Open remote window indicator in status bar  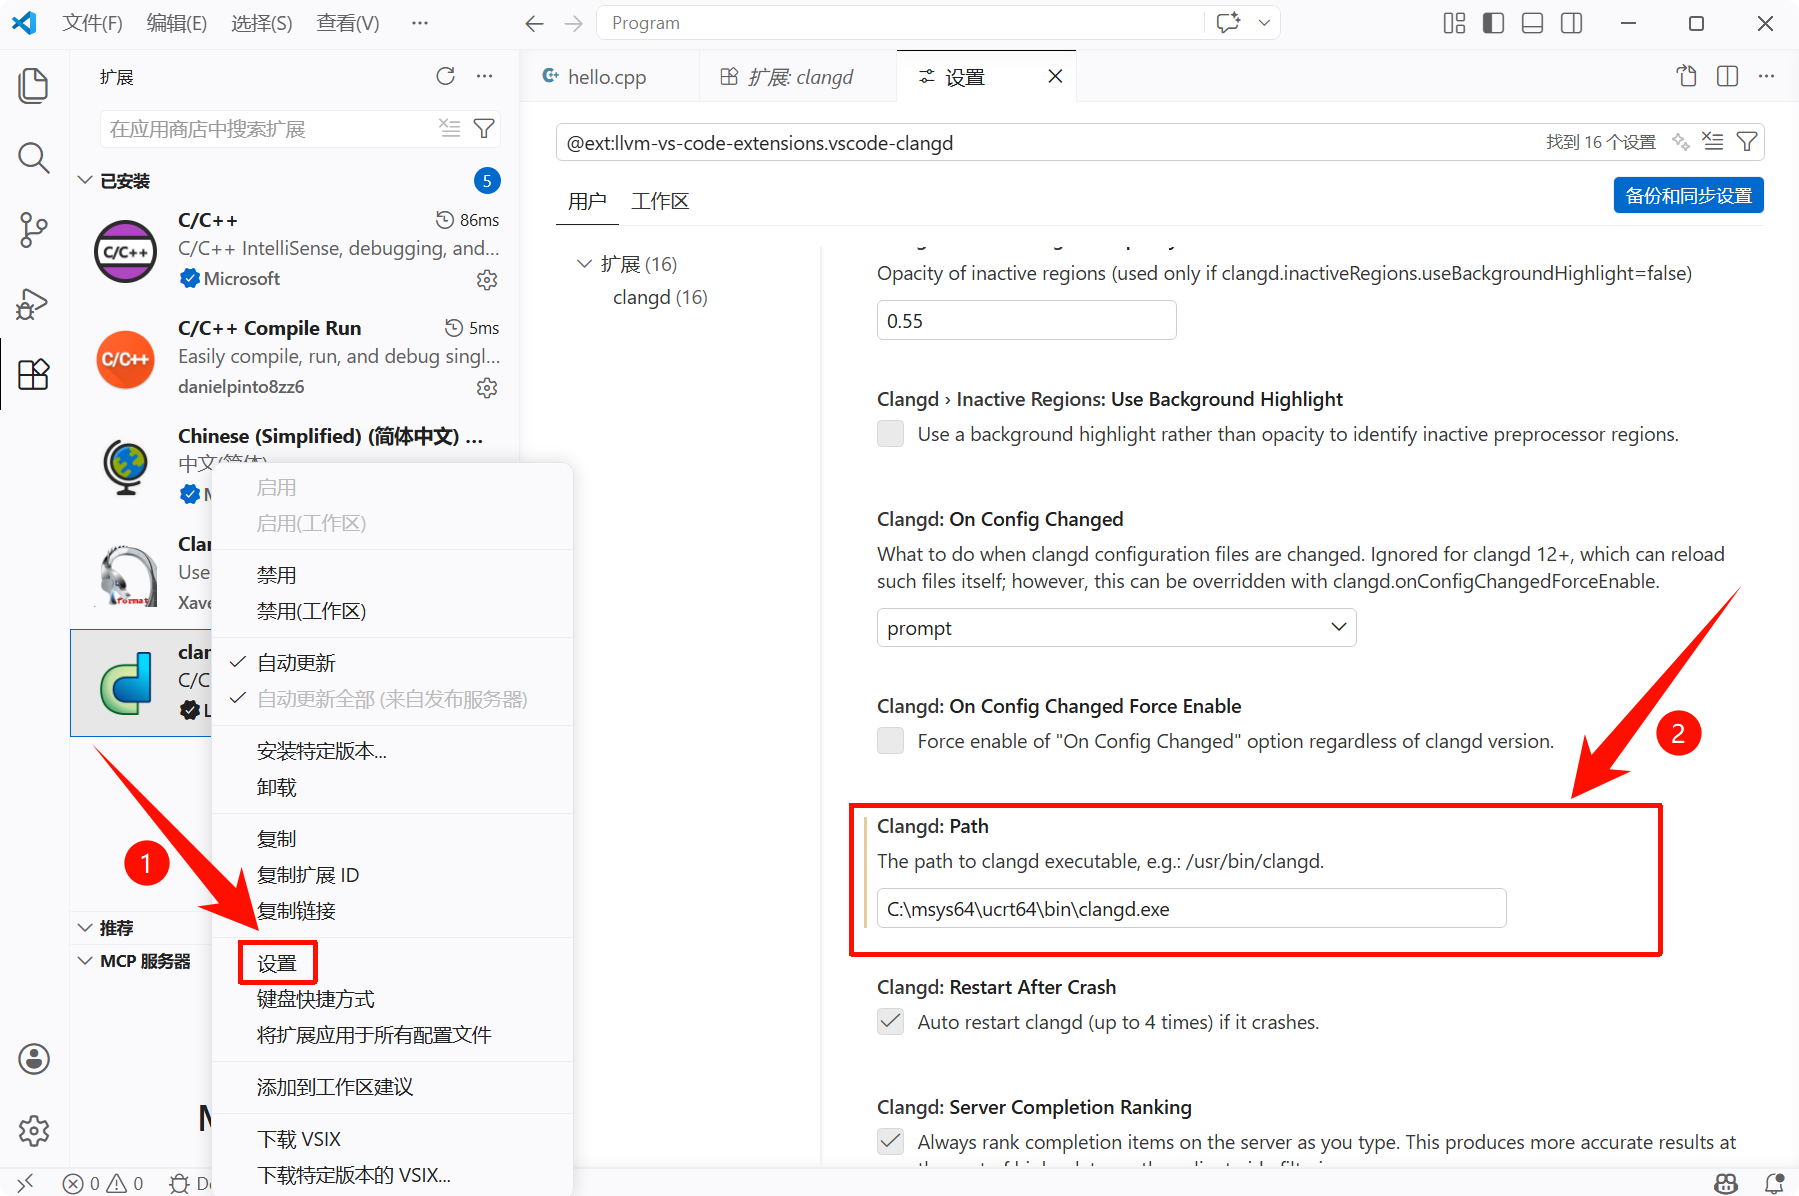coord(25,1183)
